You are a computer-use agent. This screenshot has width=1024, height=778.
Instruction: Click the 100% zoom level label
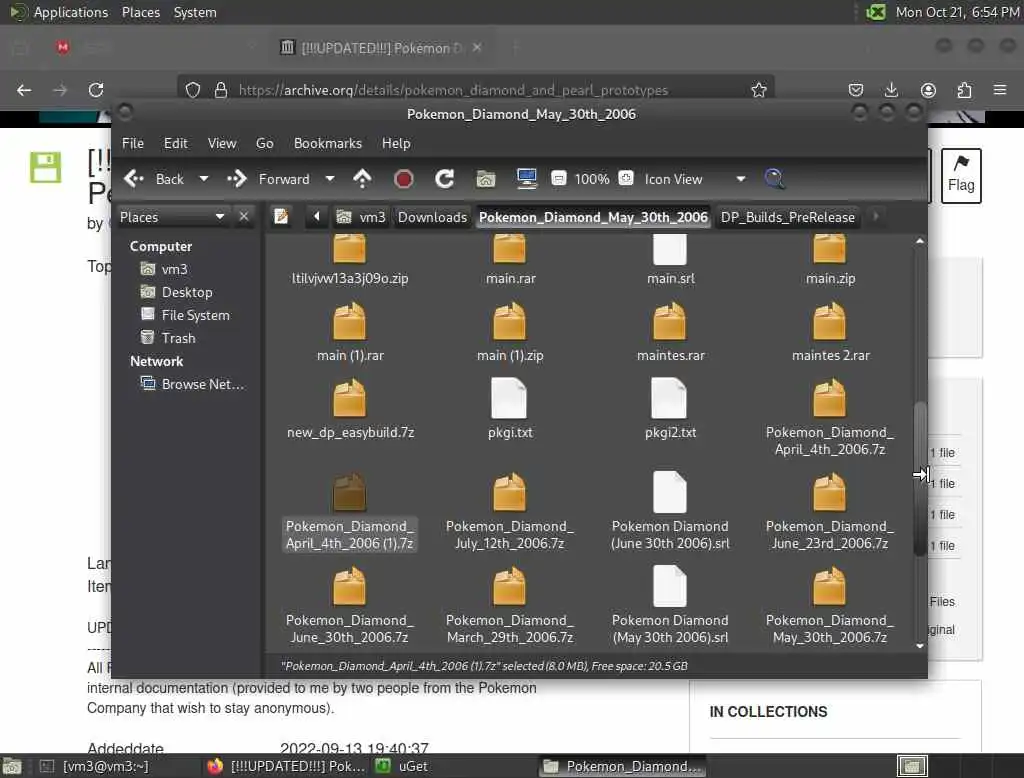tap(592, 179)
